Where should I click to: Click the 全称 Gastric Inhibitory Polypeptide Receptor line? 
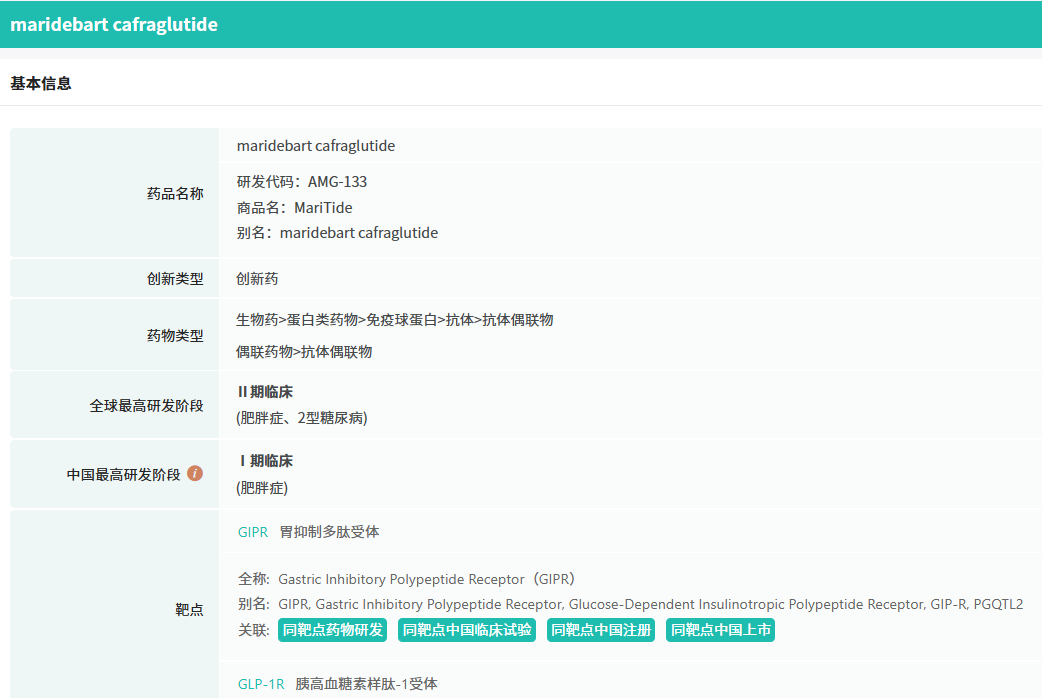406,579
